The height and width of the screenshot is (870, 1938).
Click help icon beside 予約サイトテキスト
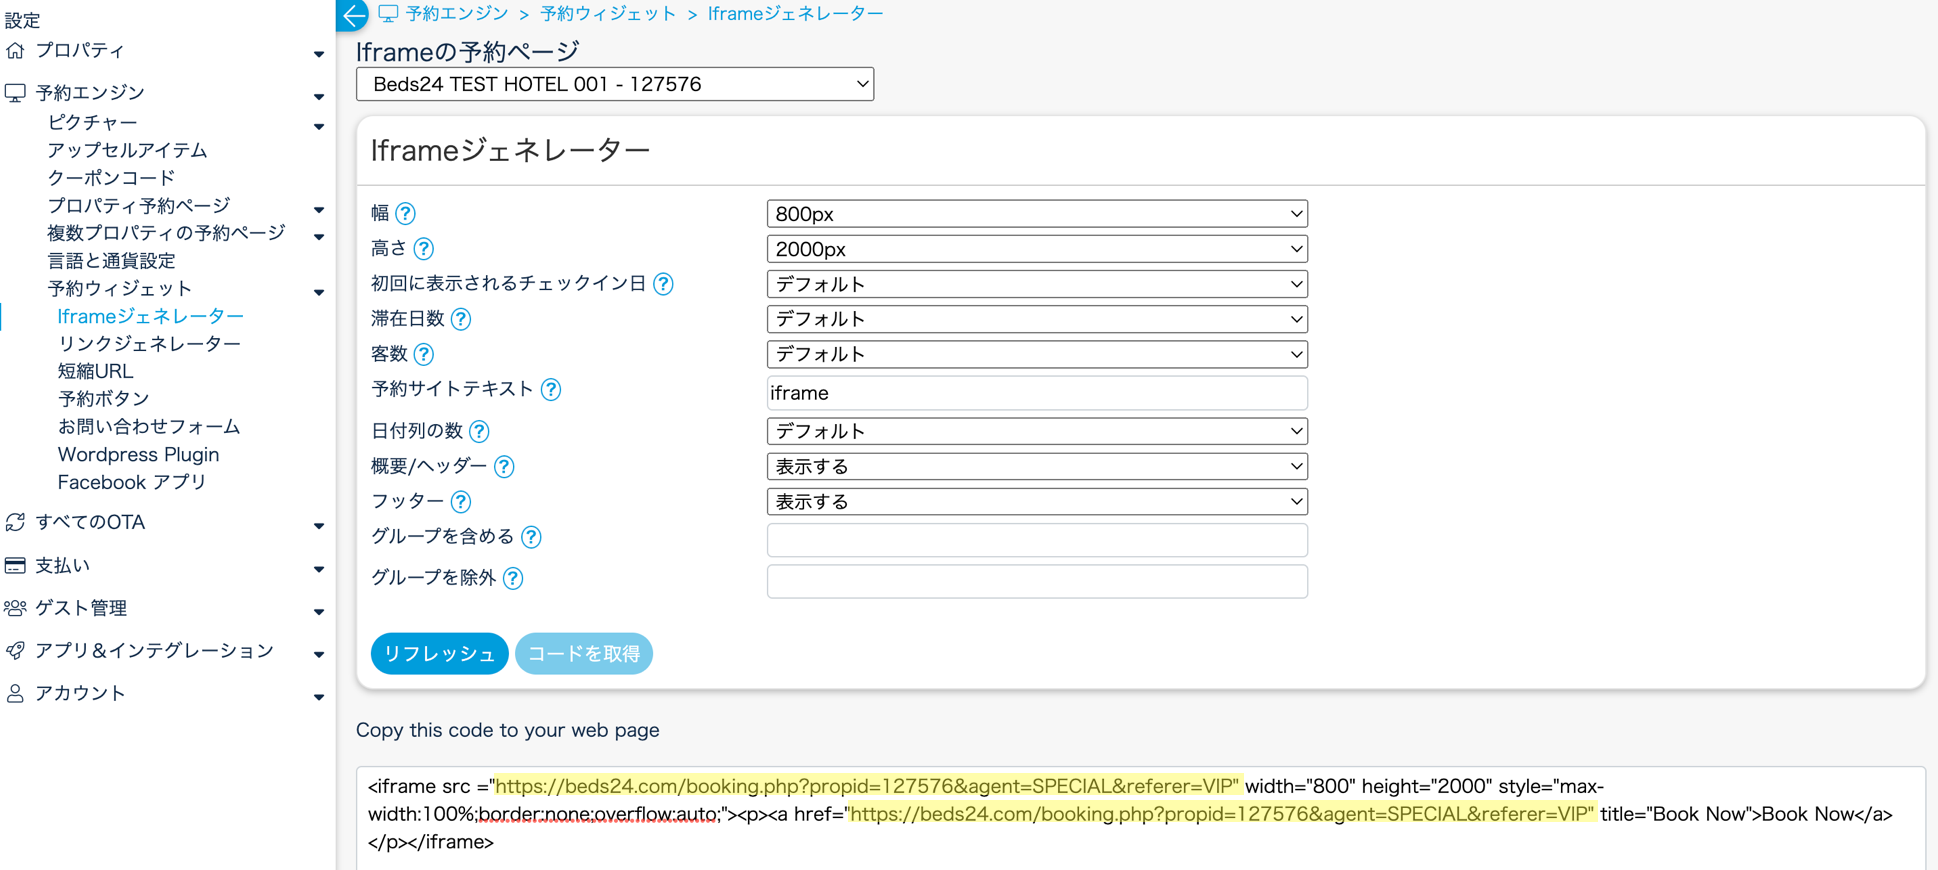(x=551, y=390)
